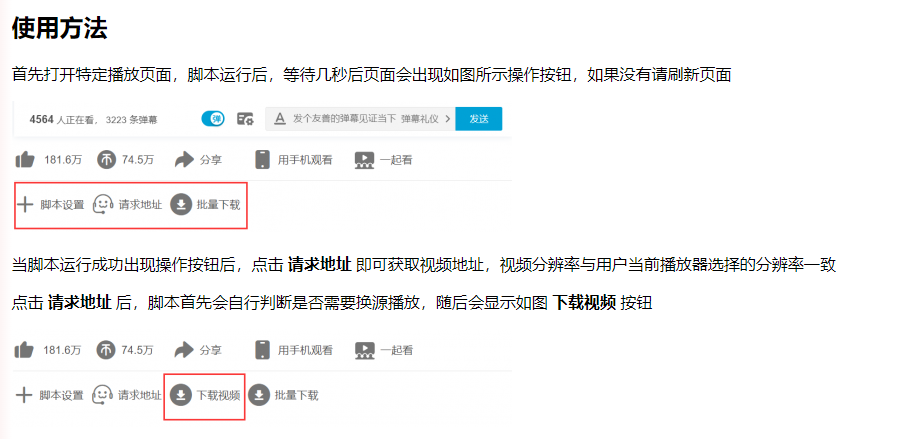Click 用手机观看 phone icon in first image
Image resolution: width=903 pixels, height=439 pixels.
[262, 160]
